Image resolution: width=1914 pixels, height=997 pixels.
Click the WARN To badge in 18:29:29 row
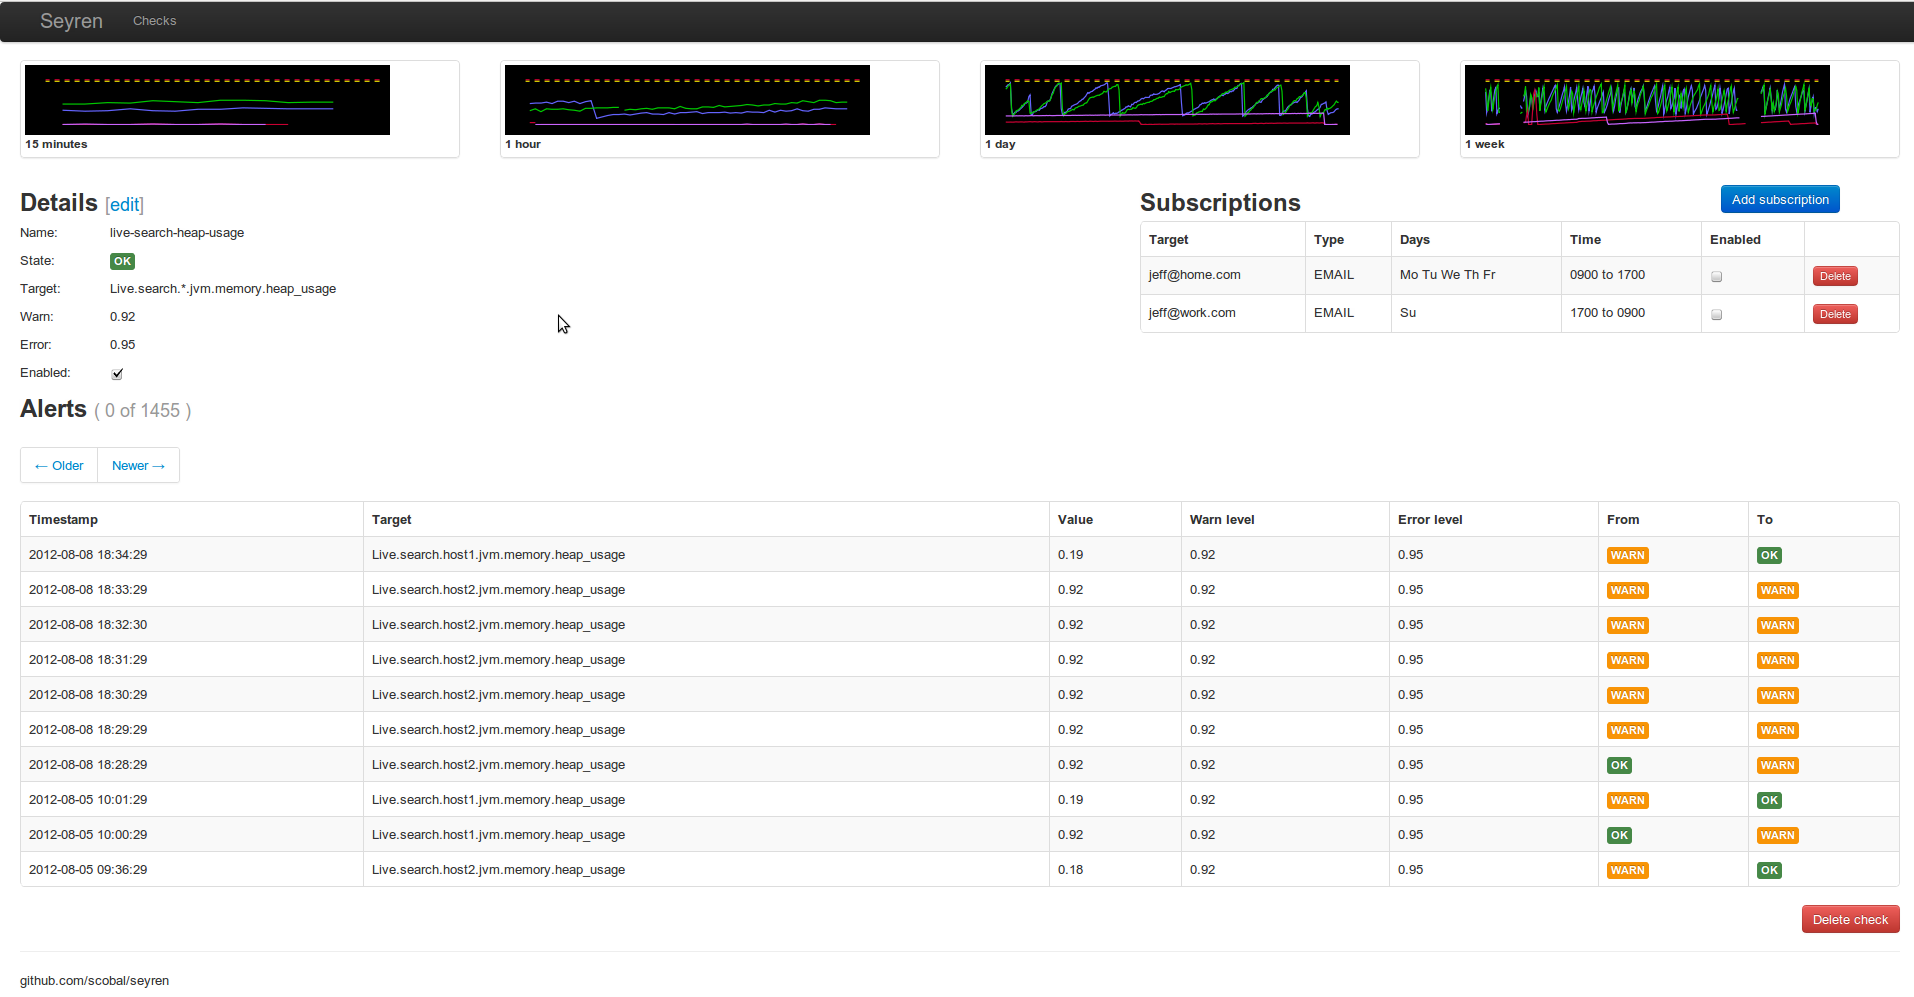[1777, 730]
